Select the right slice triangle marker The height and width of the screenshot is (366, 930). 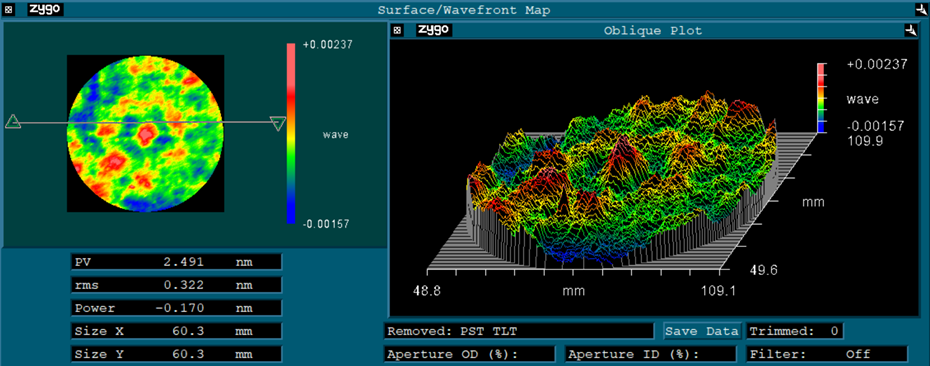click(277, 123)
